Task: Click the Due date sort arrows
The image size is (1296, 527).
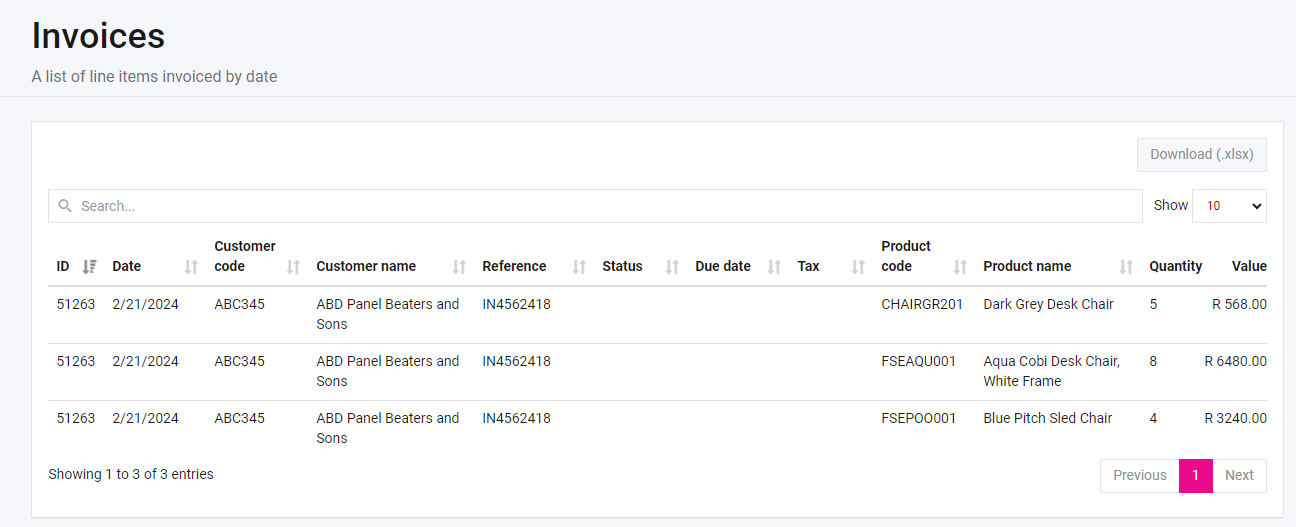Action: [775, 267]
